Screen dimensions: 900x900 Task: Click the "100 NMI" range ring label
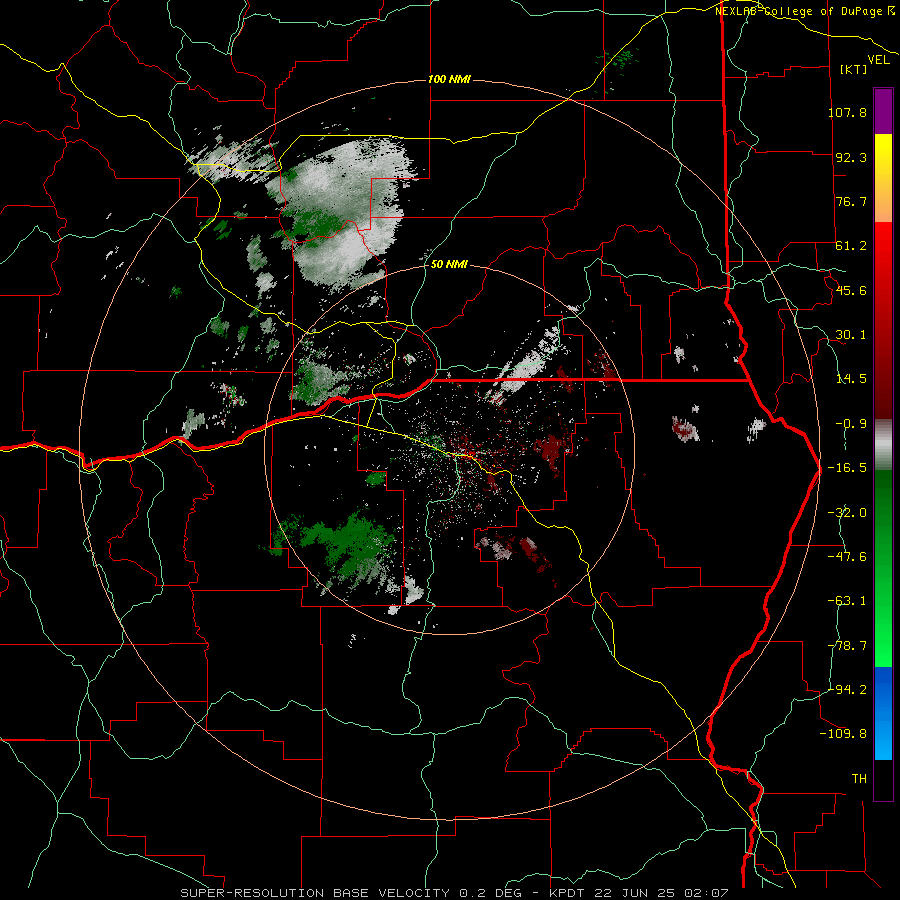click(449, 79)
